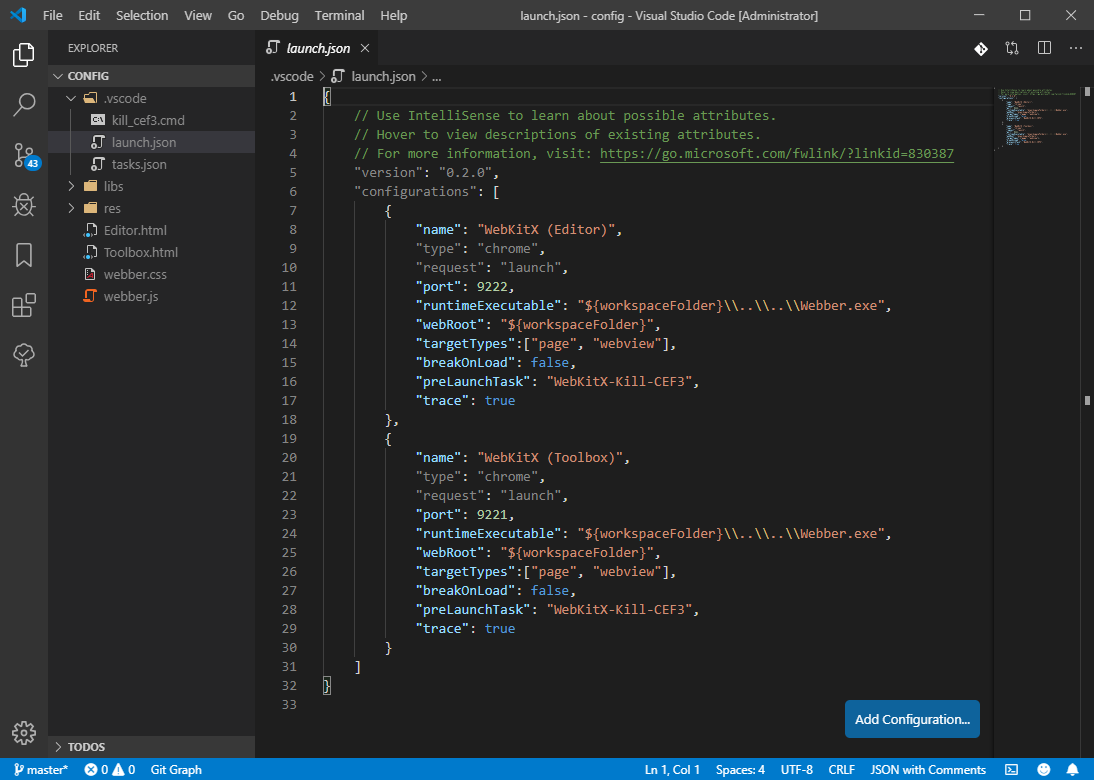Select language mode JSON with Comments

pos(928,770)
